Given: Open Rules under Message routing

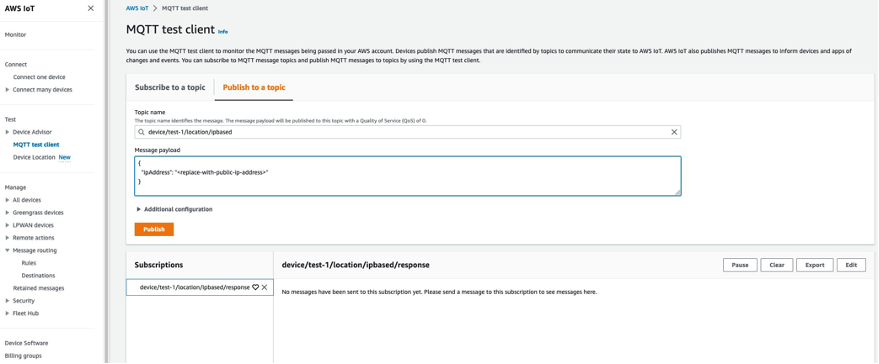Looking at the screenshot, I should (29, 263).
